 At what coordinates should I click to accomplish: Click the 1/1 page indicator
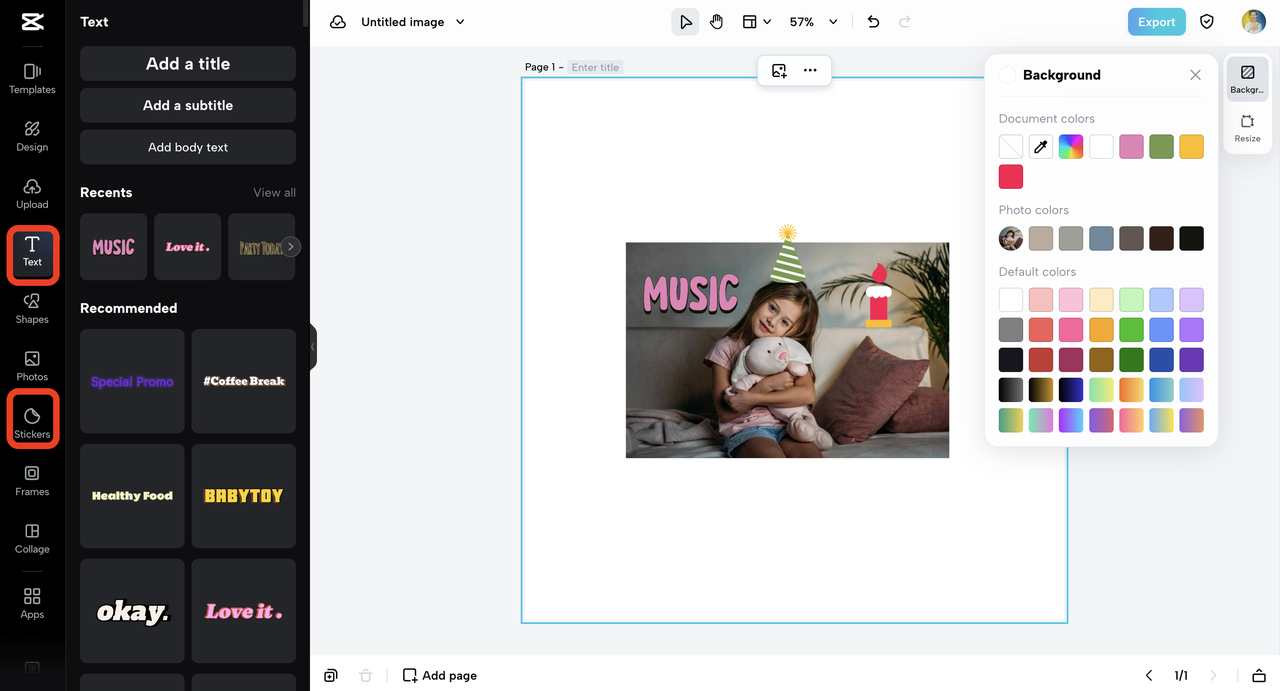coord(1181,676)
